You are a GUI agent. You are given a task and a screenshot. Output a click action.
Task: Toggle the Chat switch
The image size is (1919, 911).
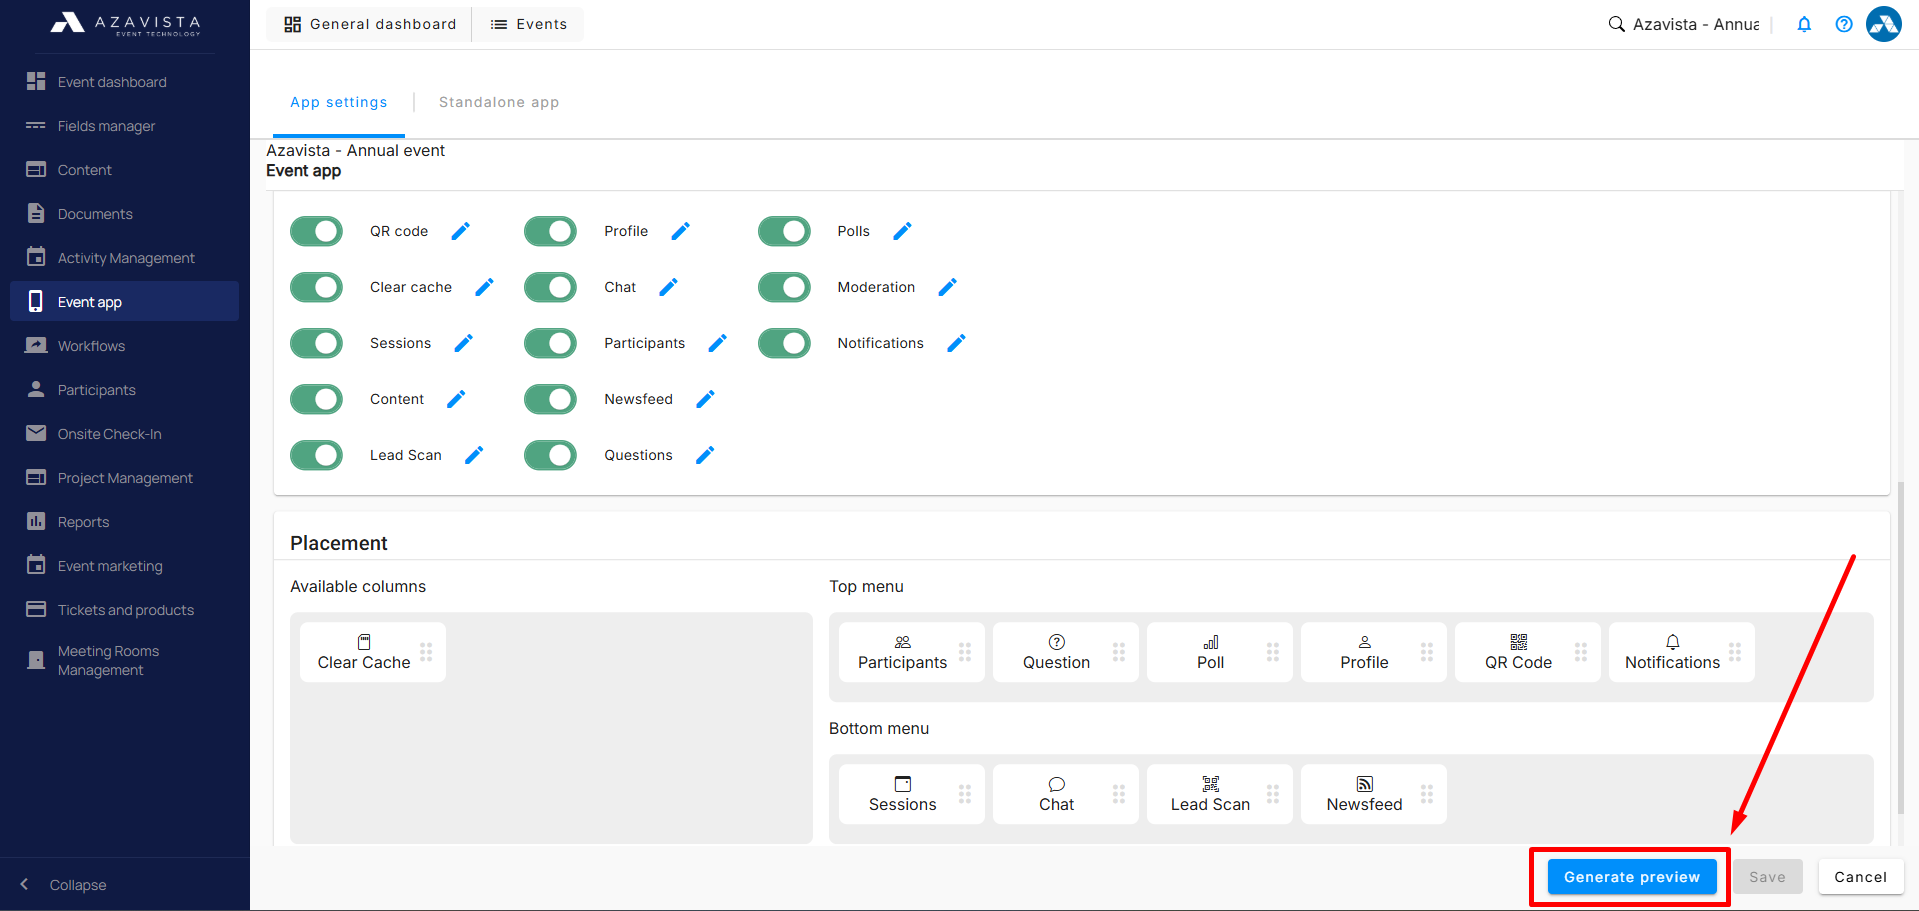[550, 287]
